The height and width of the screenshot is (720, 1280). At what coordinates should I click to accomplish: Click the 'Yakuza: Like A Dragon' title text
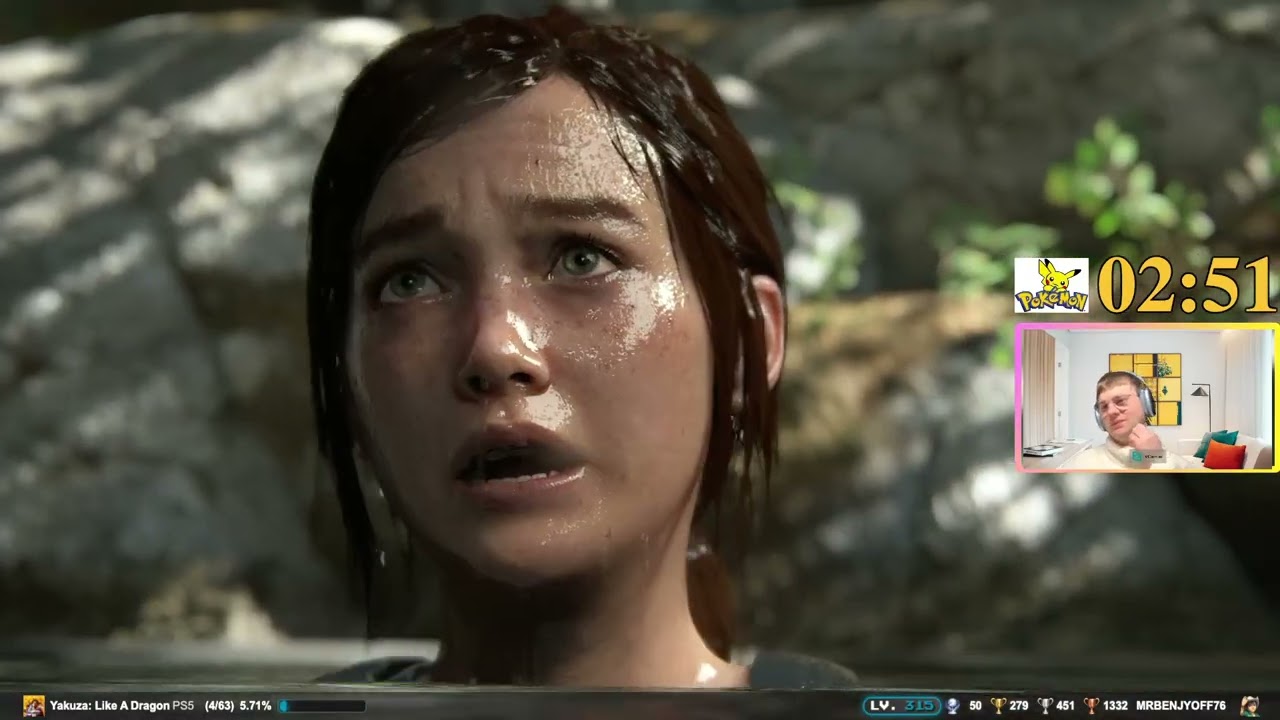point(109,706)
